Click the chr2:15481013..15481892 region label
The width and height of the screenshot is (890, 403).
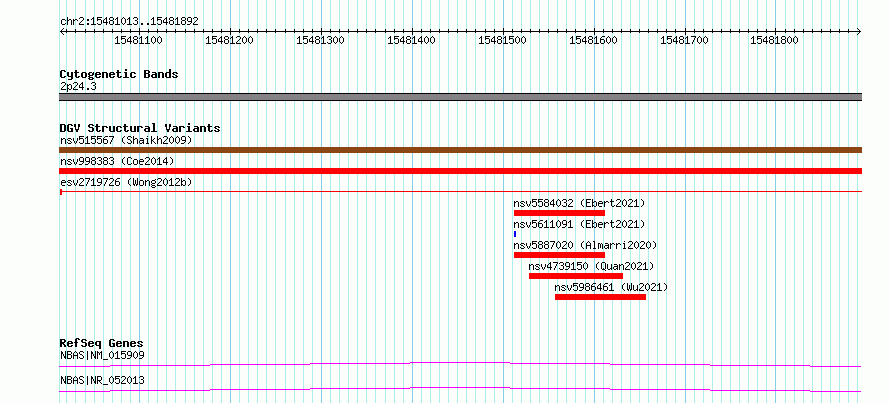click(x=129, y=22)
